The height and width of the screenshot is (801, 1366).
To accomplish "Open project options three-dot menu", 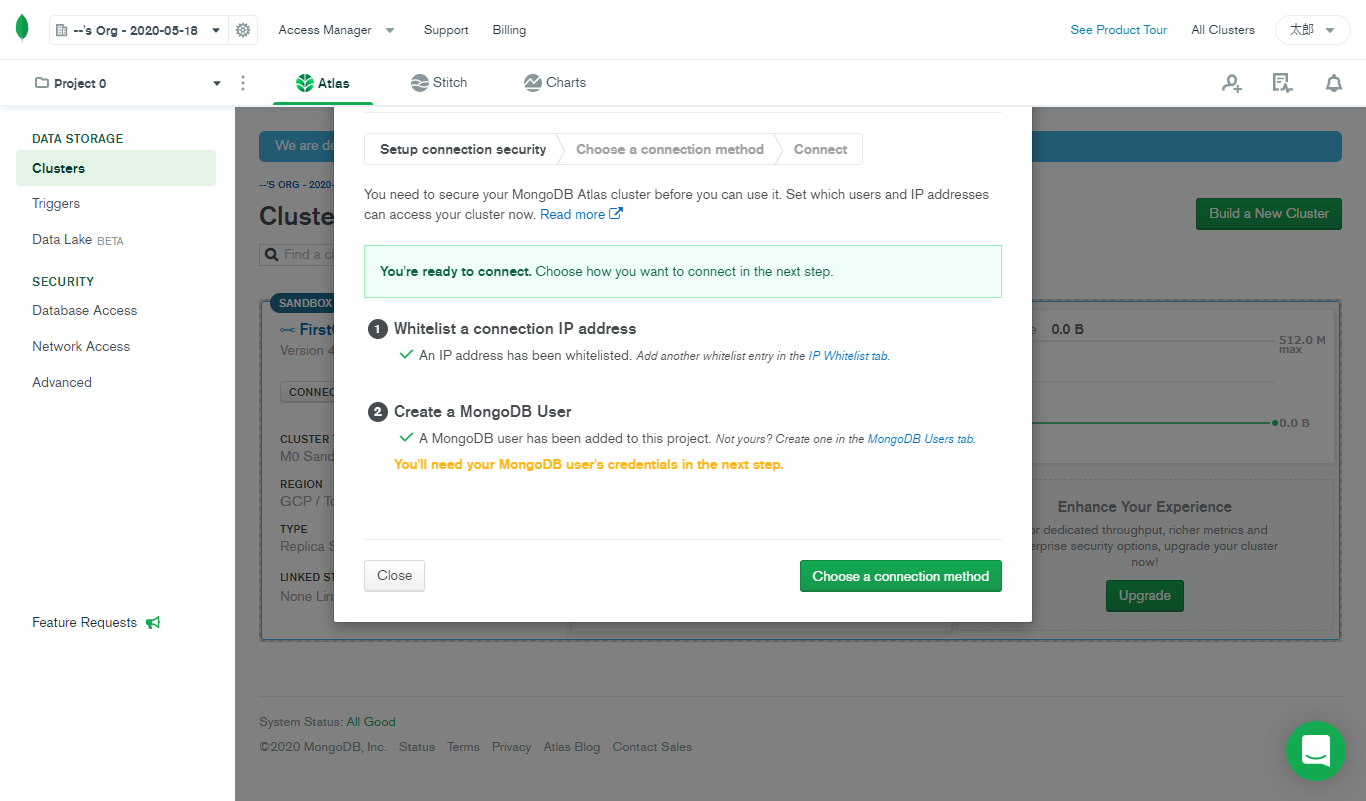I will tap(243, 83).
